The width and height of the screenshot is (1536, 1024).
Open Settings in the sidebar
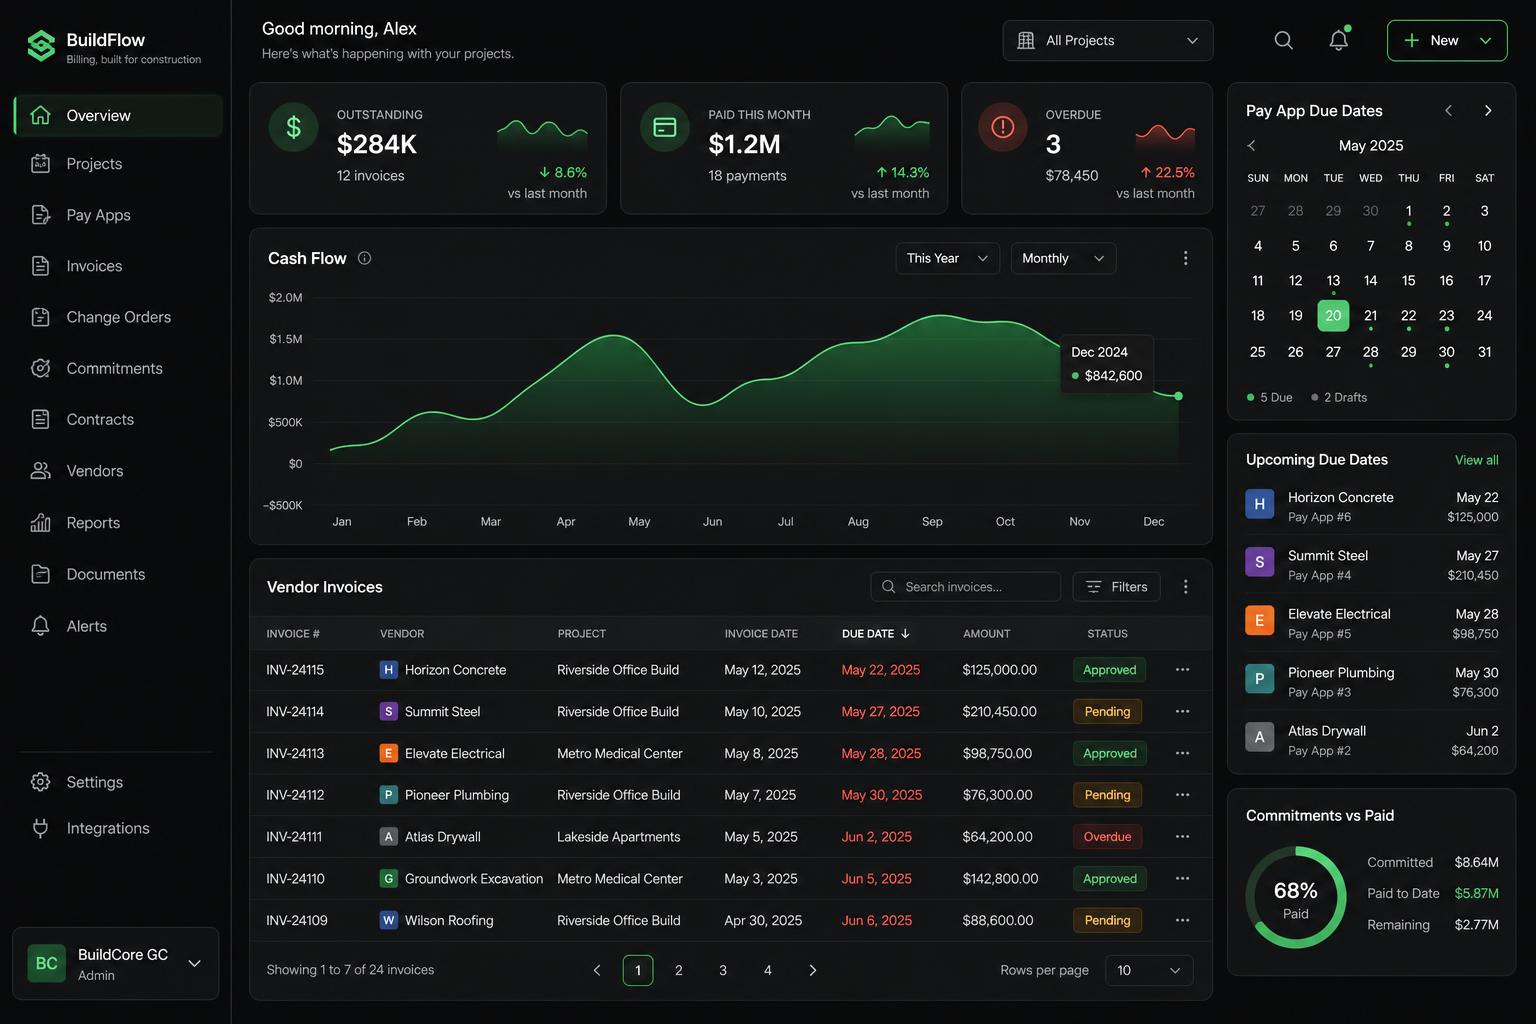pyautogui.click(x=118, y=782)
